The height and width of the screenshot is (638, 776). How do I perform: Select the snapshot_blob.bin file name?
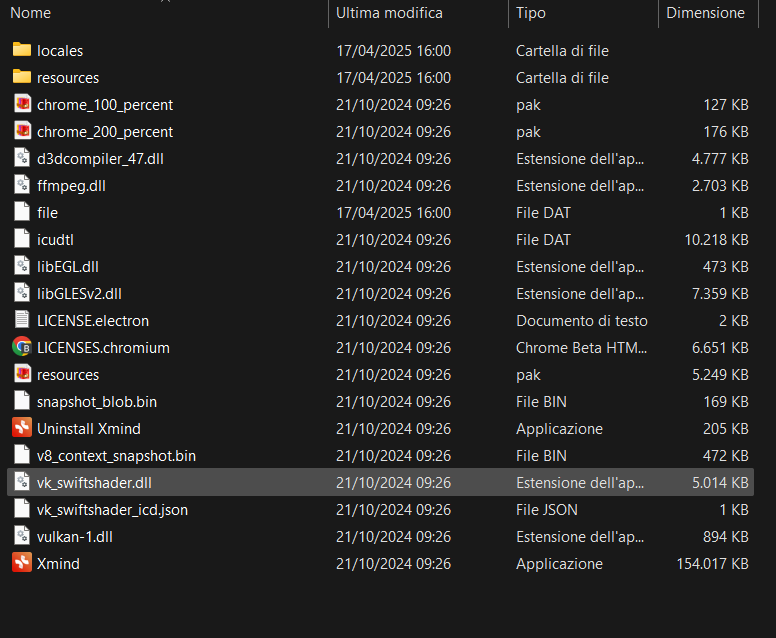(x=97, y=401)
